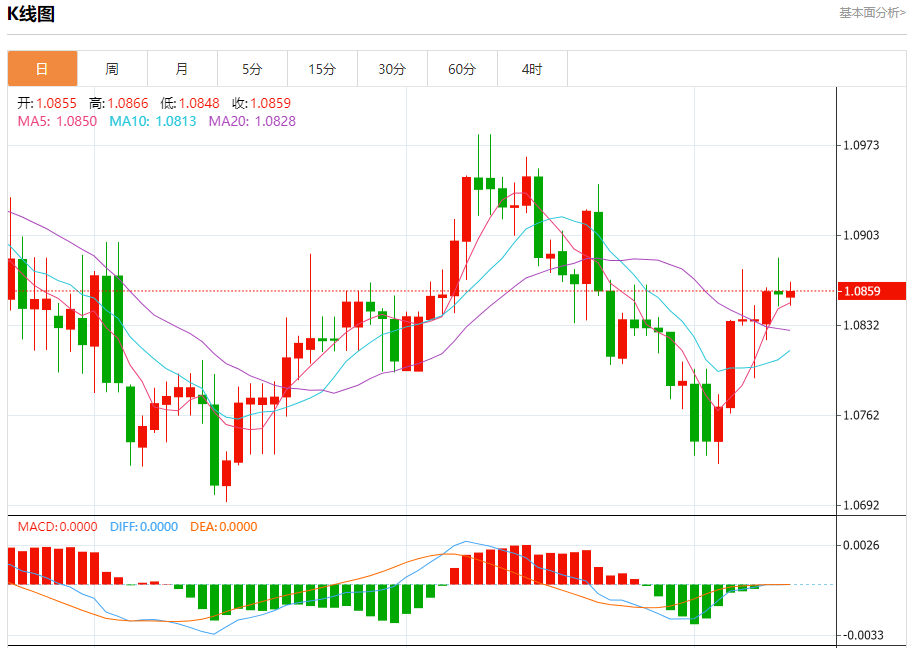Select the 15分 timeframe tab
This screenshot has height=648, width=911.
pyautogui.click(x=322, y=69)
